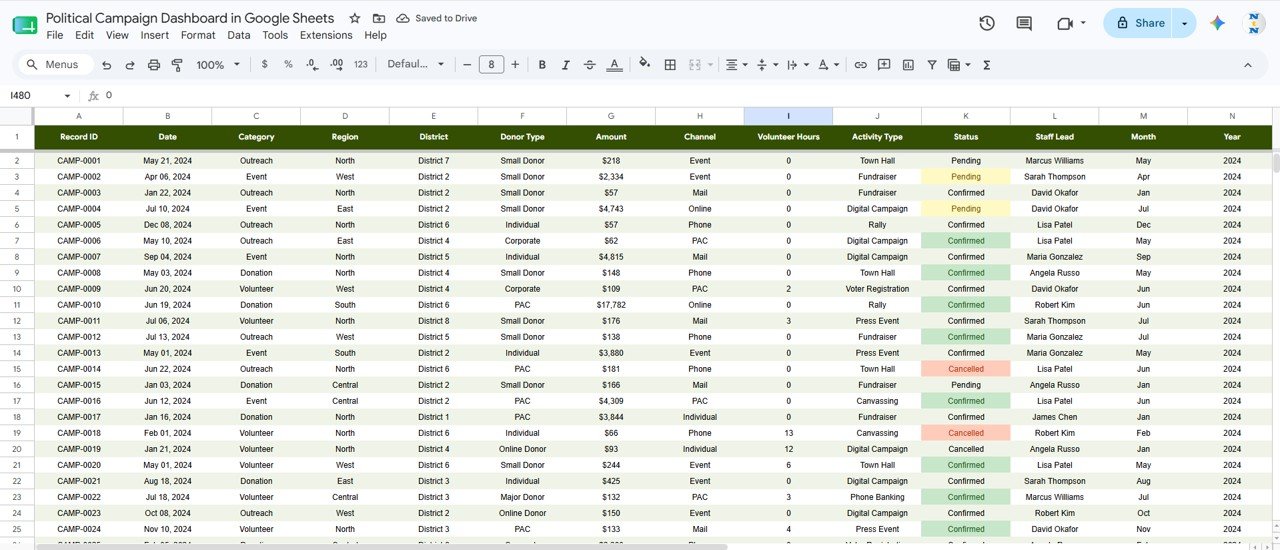Viewport: 1280px width, 550px height.
Task: Open the View menu
Action: tap(117, 35)
